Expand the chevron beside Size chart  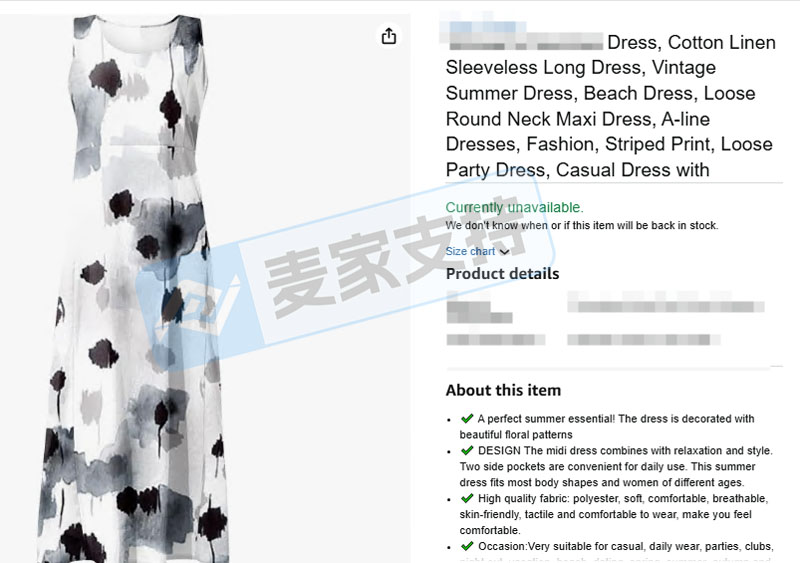pos(504,252)
